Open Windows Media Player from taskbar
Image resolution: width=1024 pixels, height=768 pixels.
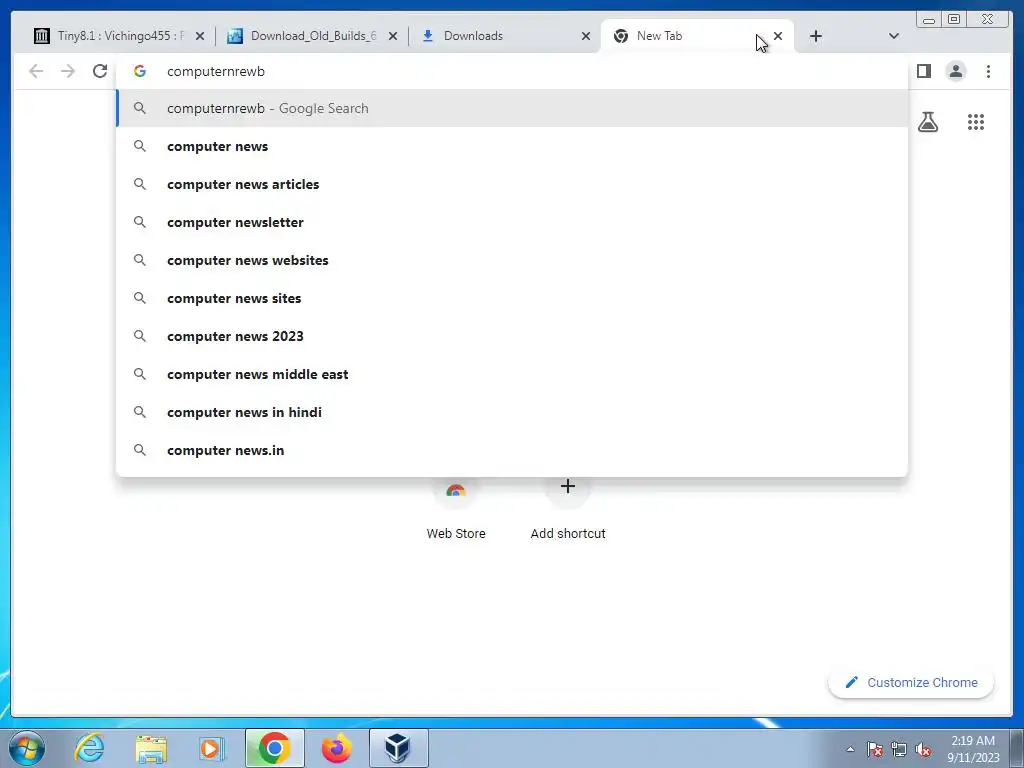pyautogui.click(x=212, y=748)
